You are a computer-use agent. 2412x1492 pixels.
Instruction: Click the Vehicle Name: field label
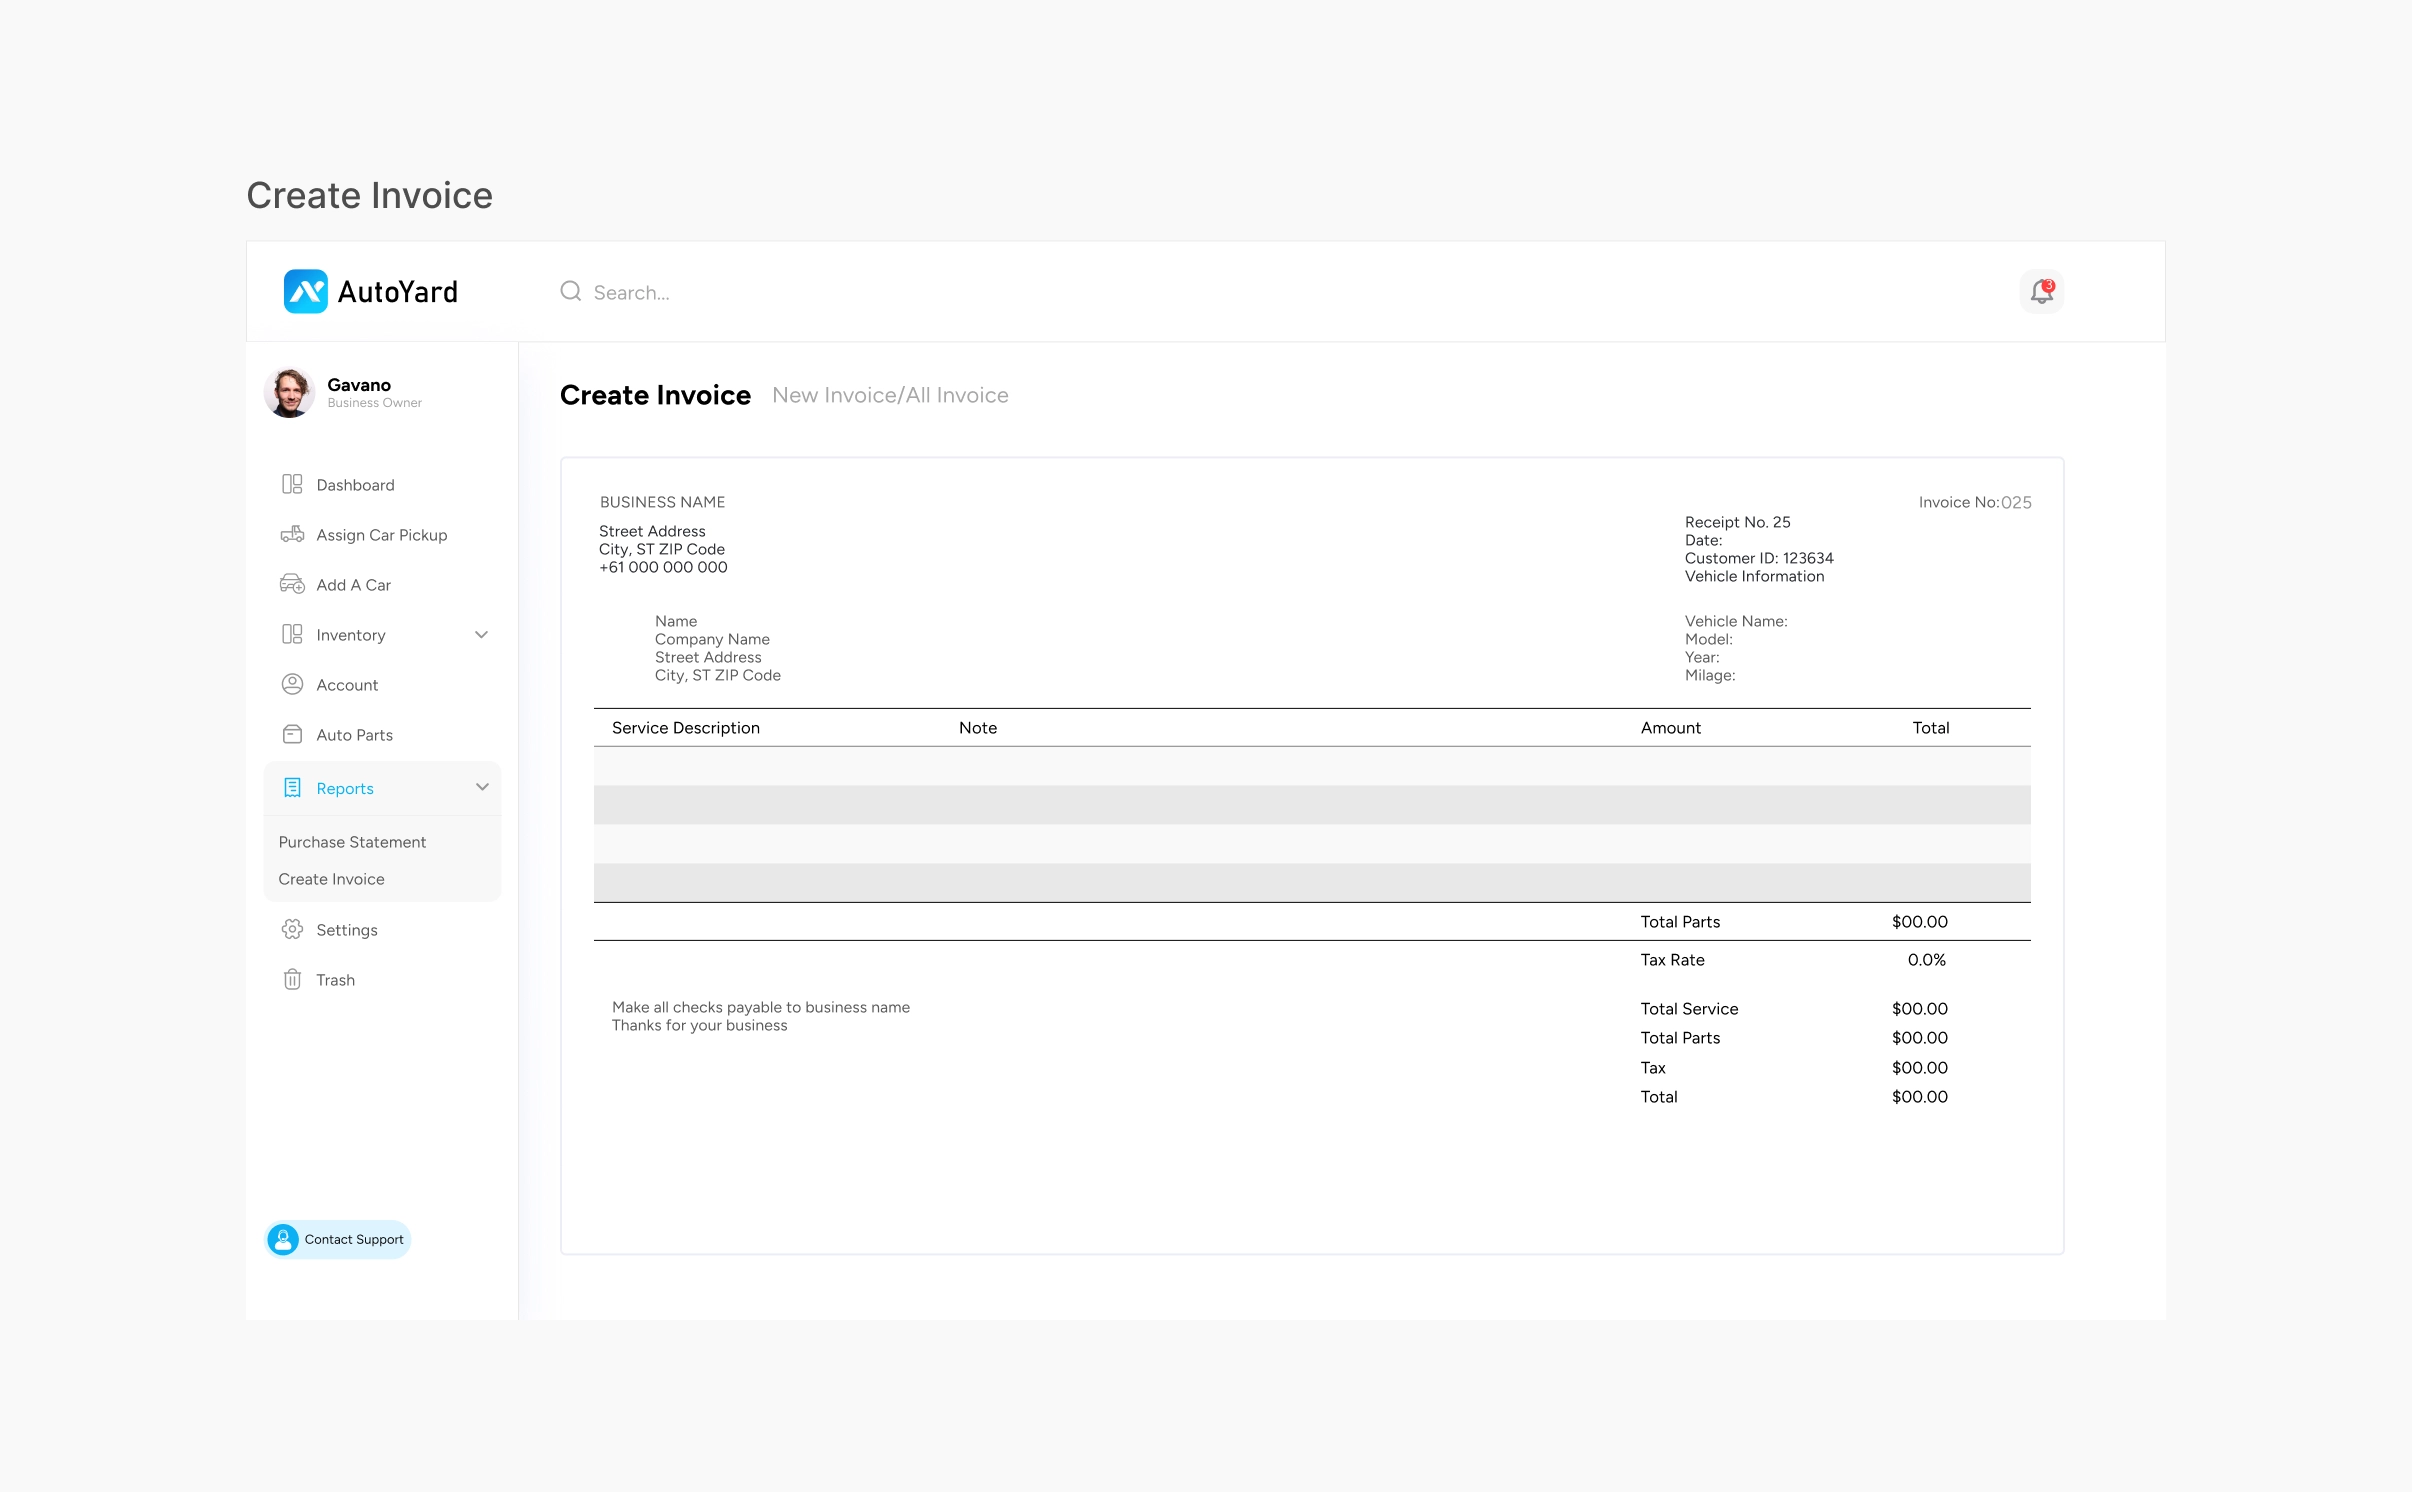click(x=1736, y=621)
